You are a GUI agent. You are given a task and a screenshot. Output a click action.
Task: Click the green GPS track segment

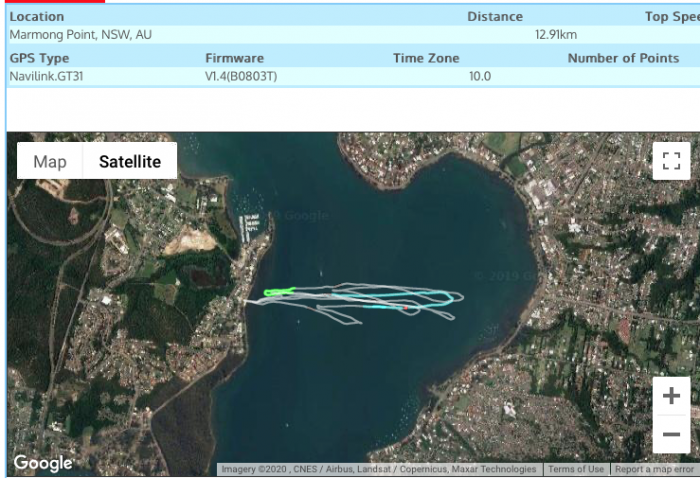coord(278,292)
